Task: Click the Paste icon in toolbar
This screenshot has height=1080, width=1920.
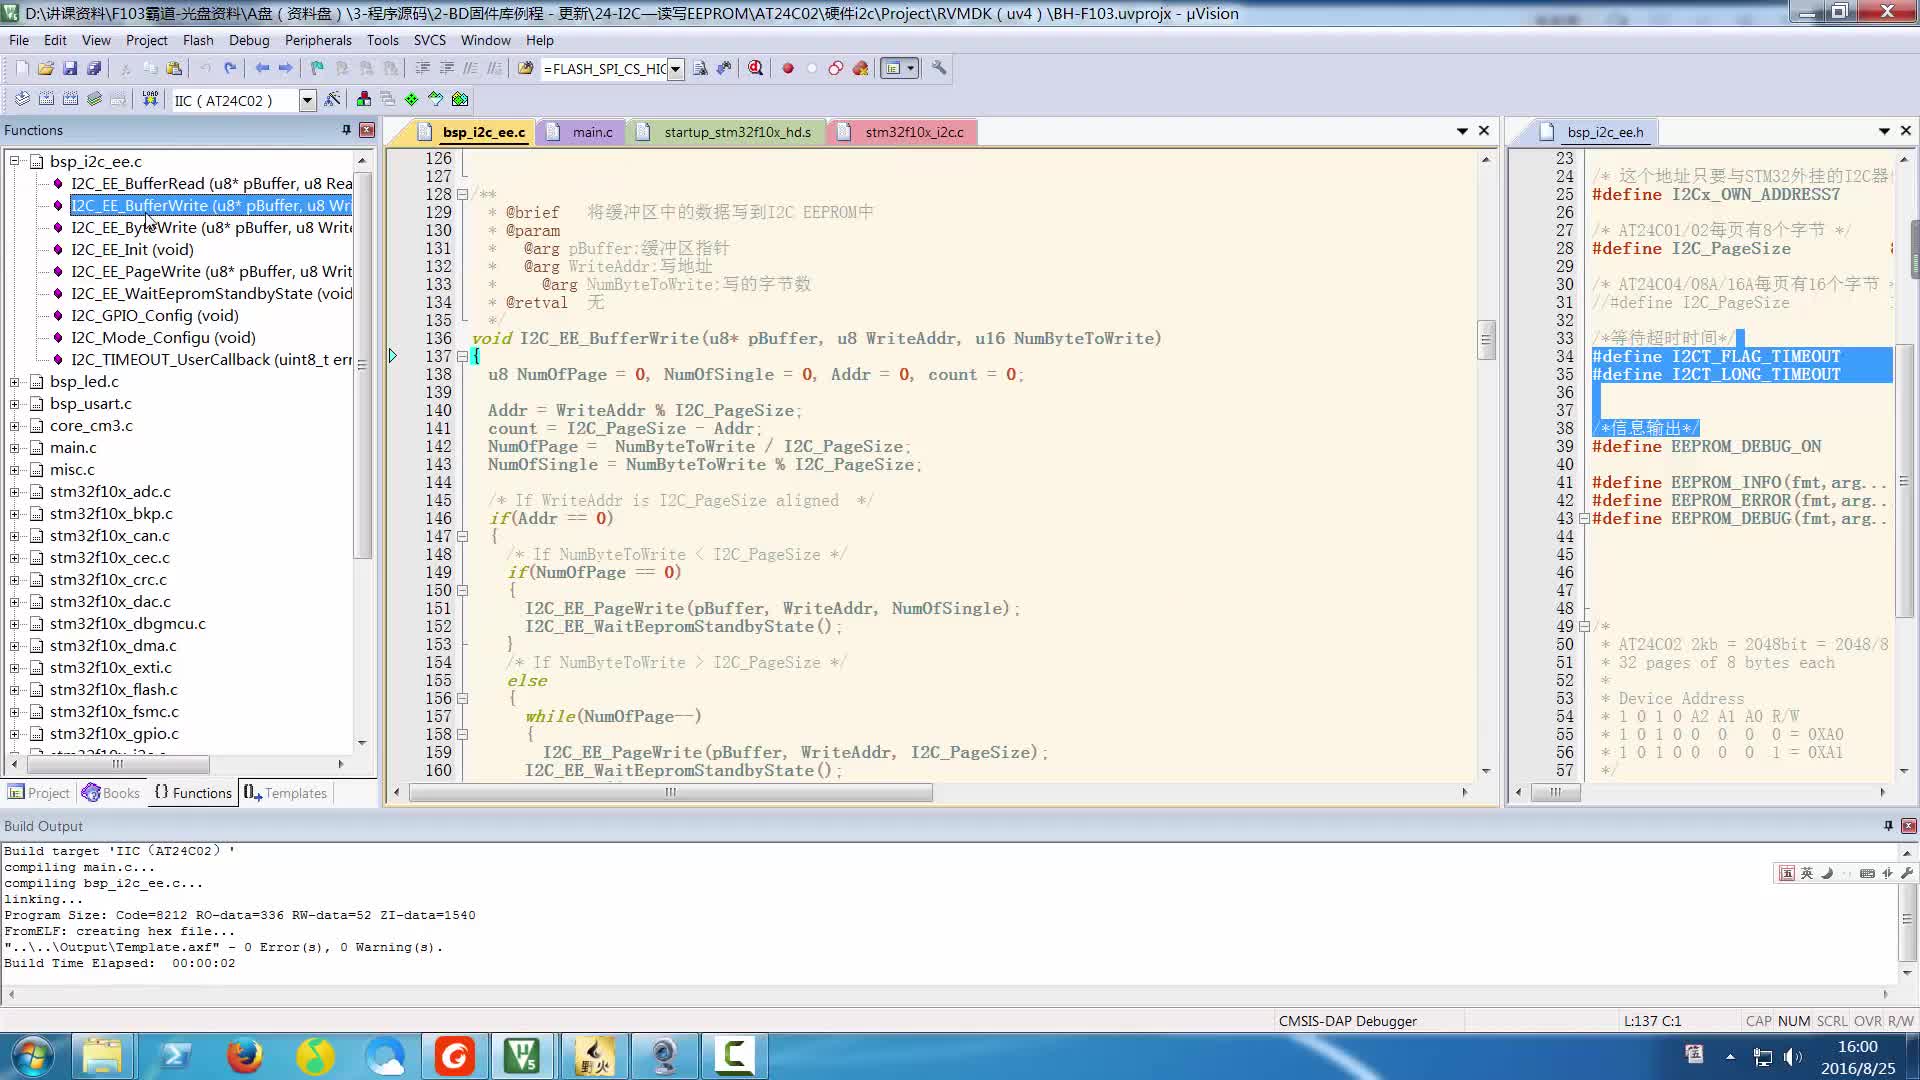Action: pos(174,68)
